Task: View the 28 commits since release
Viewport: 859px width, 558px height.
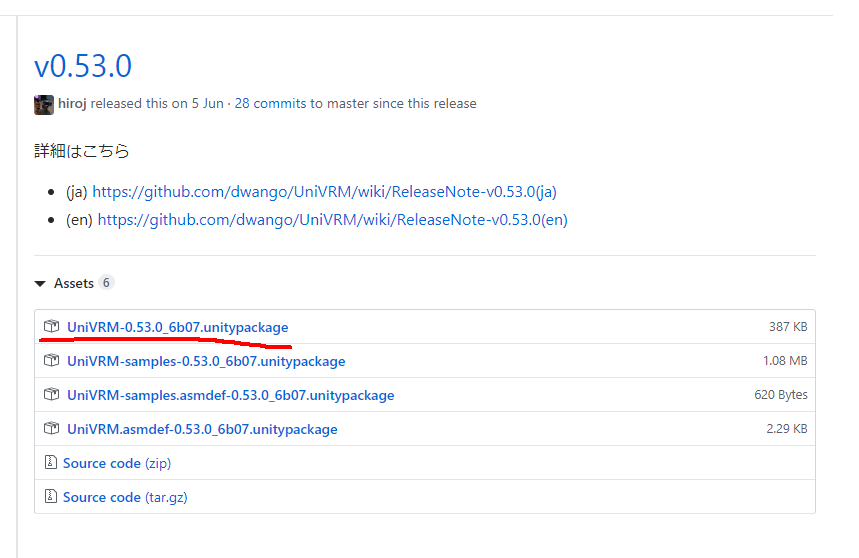Action: [270, 103]
